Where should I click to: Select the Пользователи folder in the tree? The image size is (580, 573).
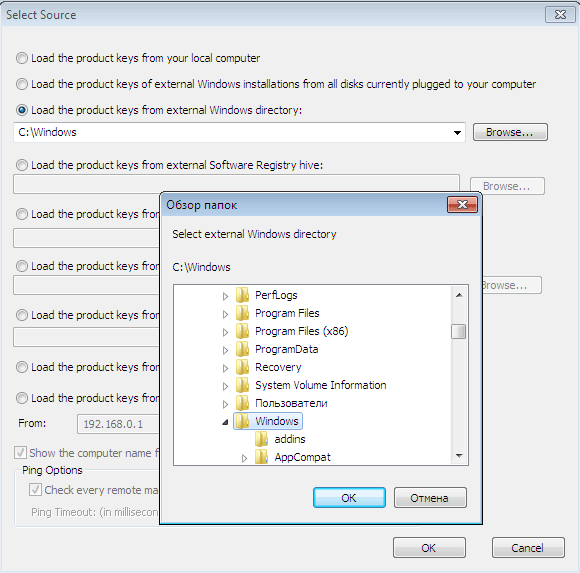tap(291, 403)
